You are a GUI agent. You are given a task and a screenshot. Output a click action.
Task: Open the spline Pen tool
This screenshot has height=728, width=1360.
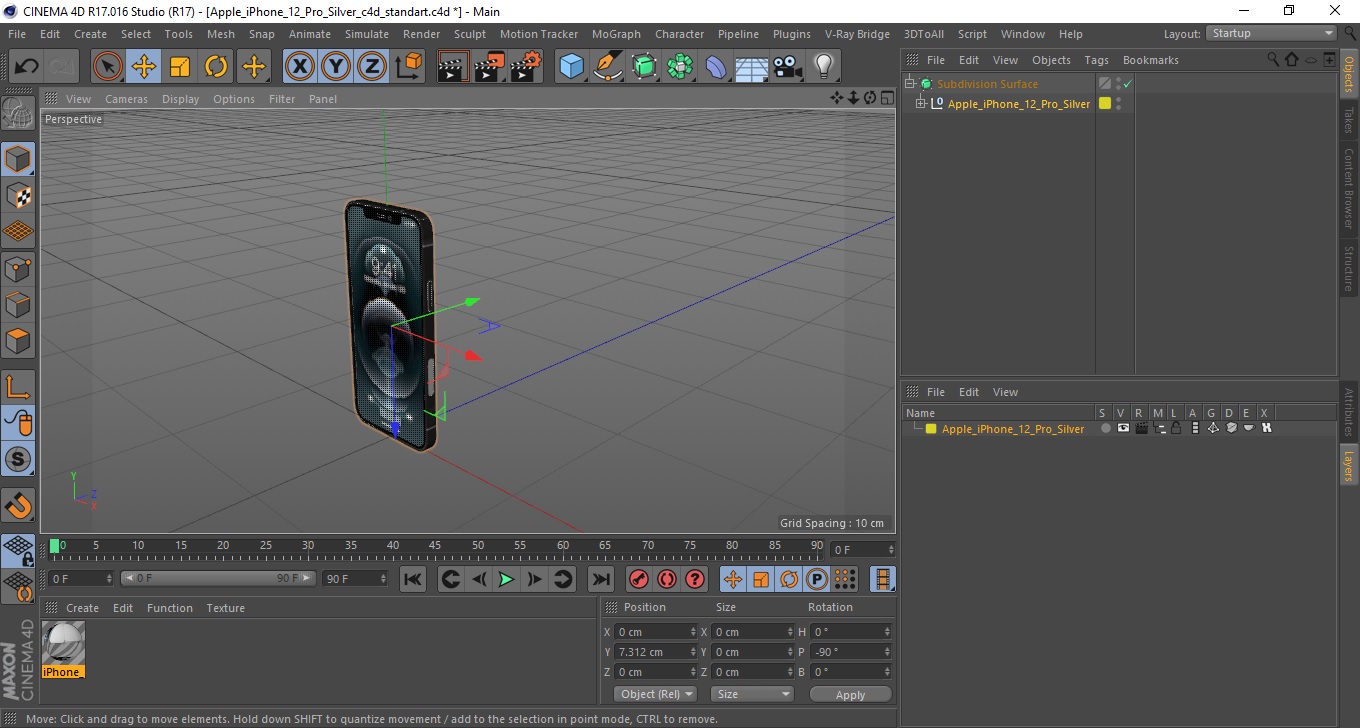point(608,67)
